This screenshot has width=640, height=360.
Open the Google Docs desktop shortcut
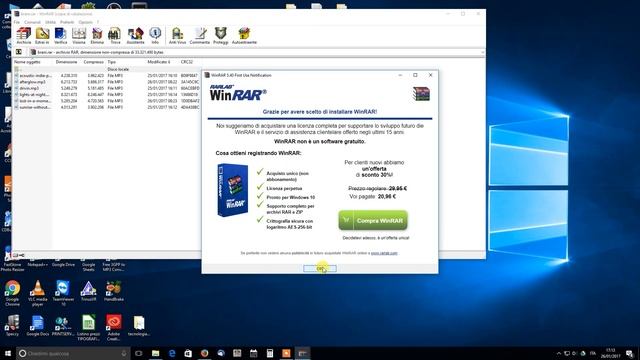pos(38,325)
